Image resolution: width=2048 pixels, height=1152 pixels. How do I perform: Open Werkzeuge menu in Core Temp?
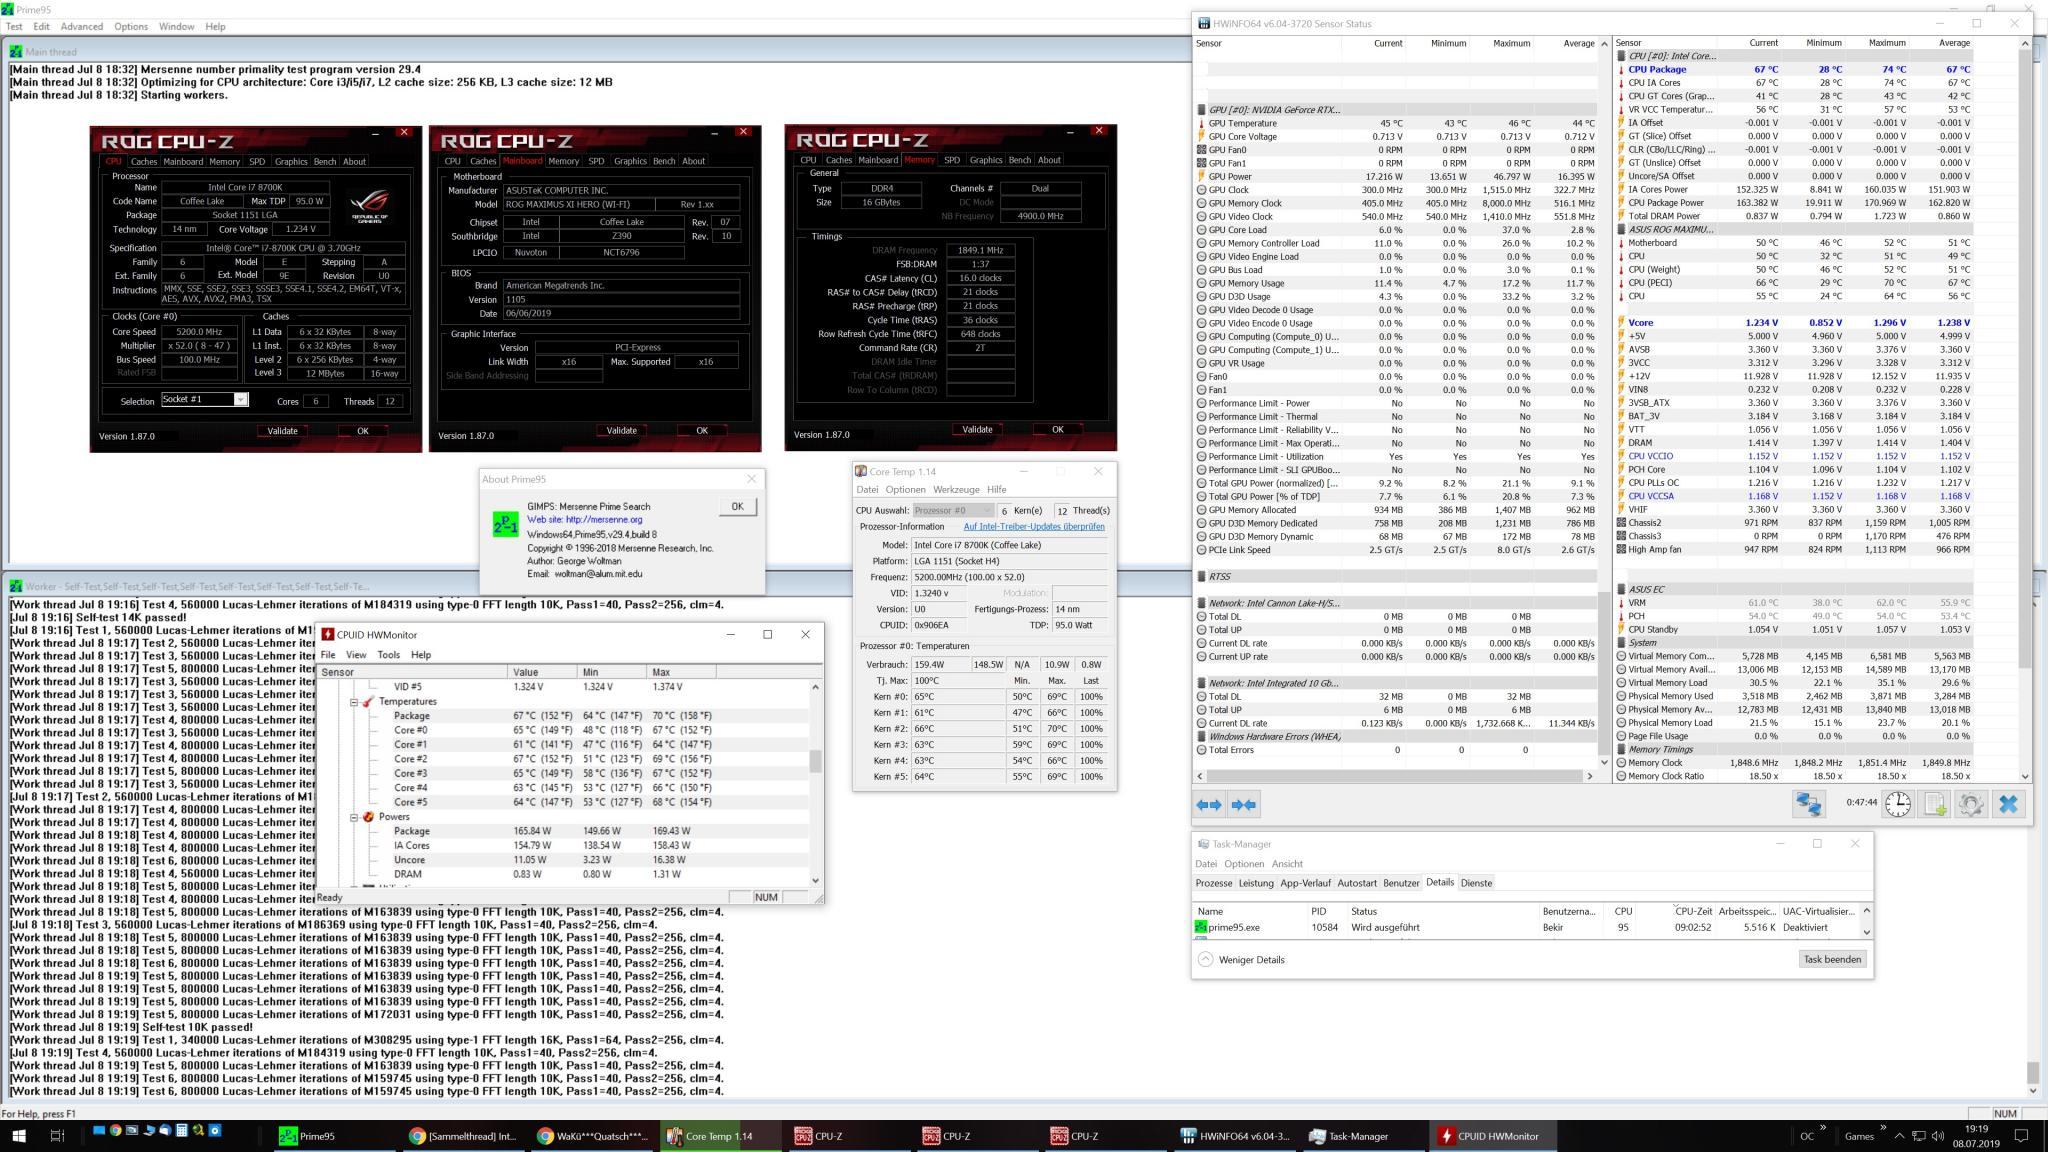click(956, 490)
